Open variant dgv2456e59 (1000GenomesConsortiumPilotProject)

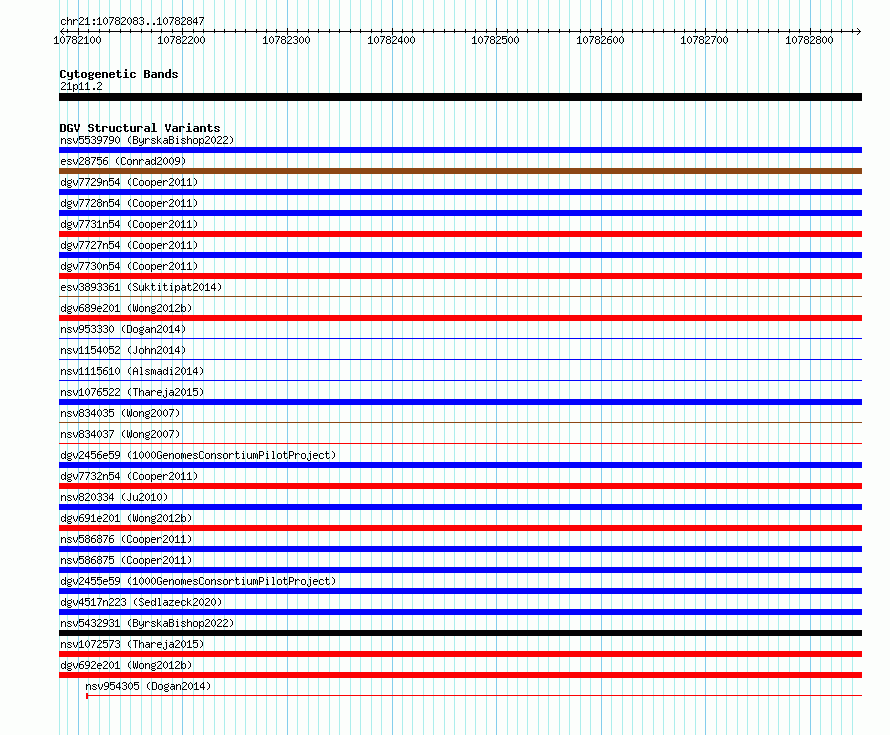[x=198, y=455]
